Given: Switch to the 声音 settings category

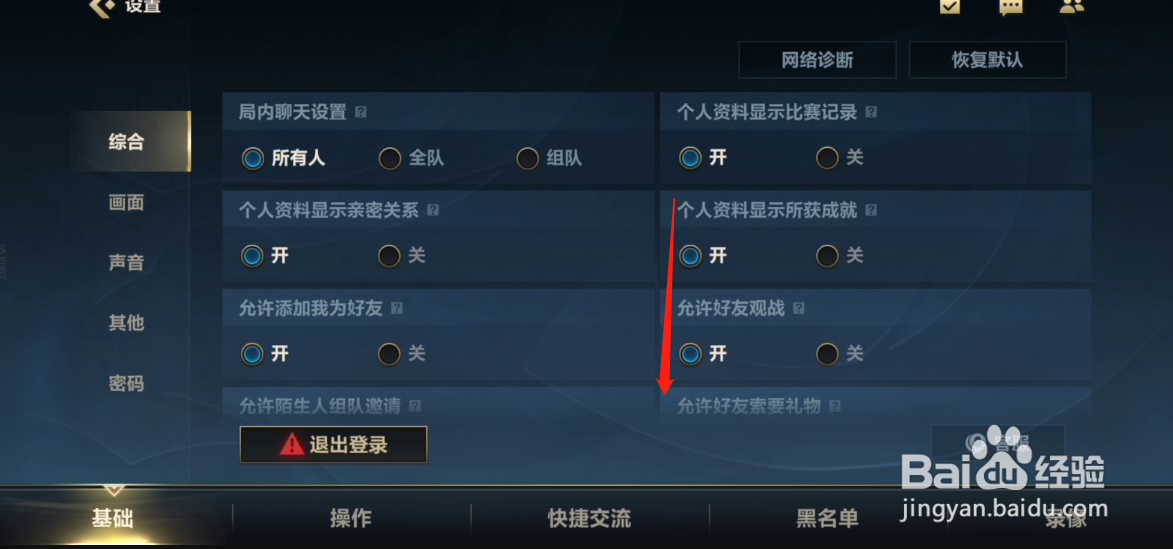Looking at the screenshot, I should 126,263.
